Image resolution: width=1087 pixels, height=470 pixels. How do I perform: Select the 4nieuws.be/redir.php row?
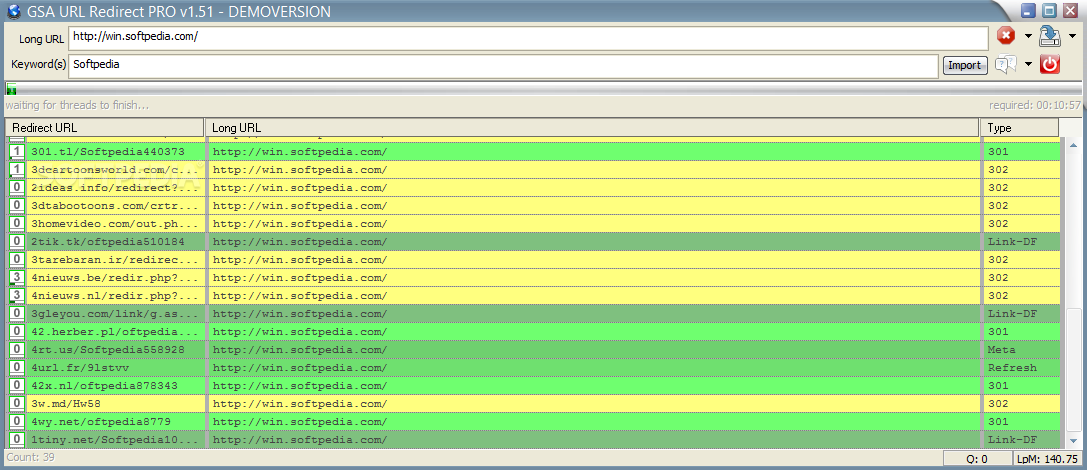point(534,278)
